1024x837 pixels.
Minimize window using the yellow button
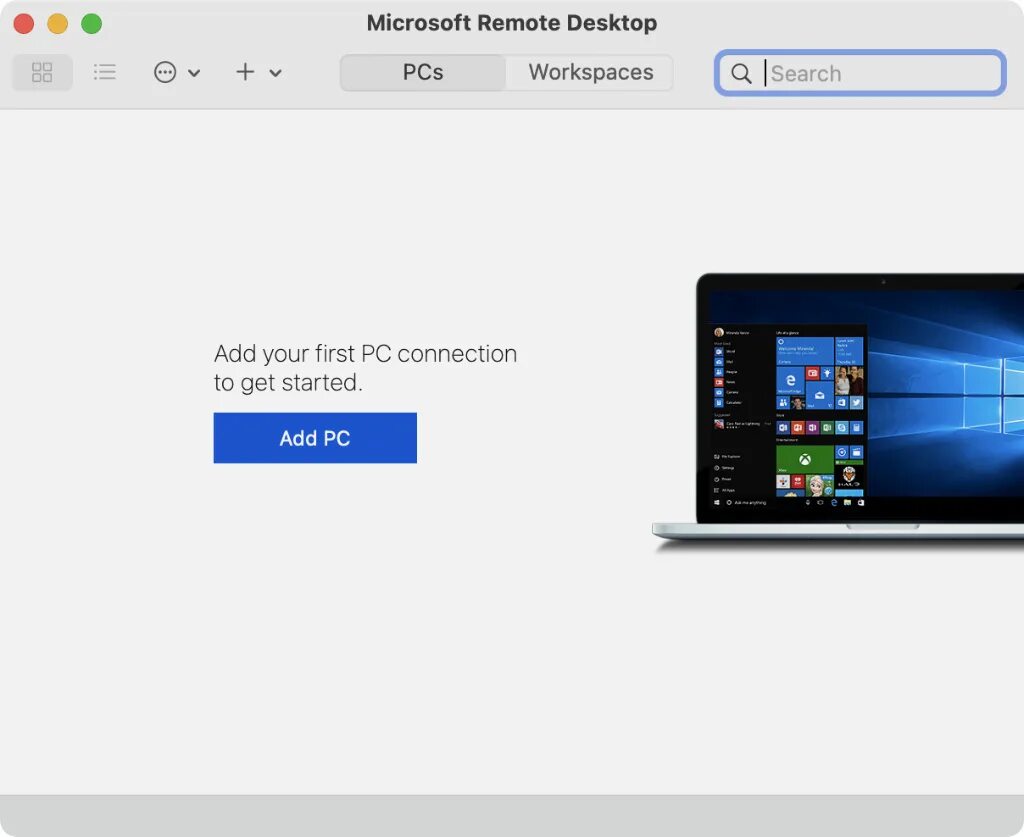(x=57, y=24)
